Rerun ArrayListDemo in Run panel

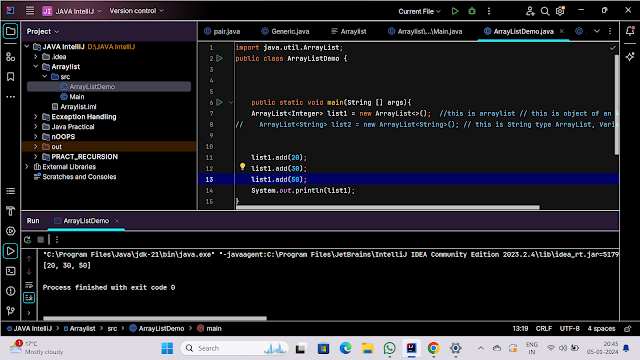[28, 240]
